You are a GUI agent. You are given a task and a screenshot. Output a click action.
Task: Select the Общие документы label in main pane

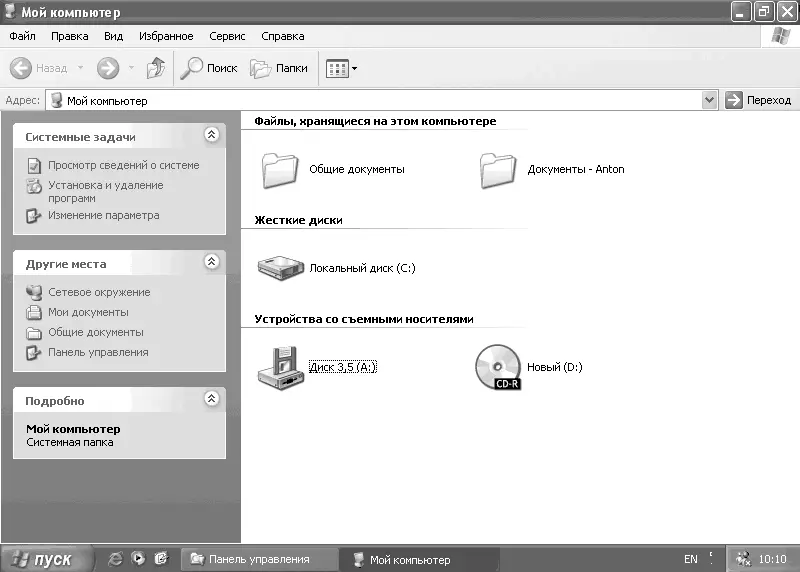[357, 169]
